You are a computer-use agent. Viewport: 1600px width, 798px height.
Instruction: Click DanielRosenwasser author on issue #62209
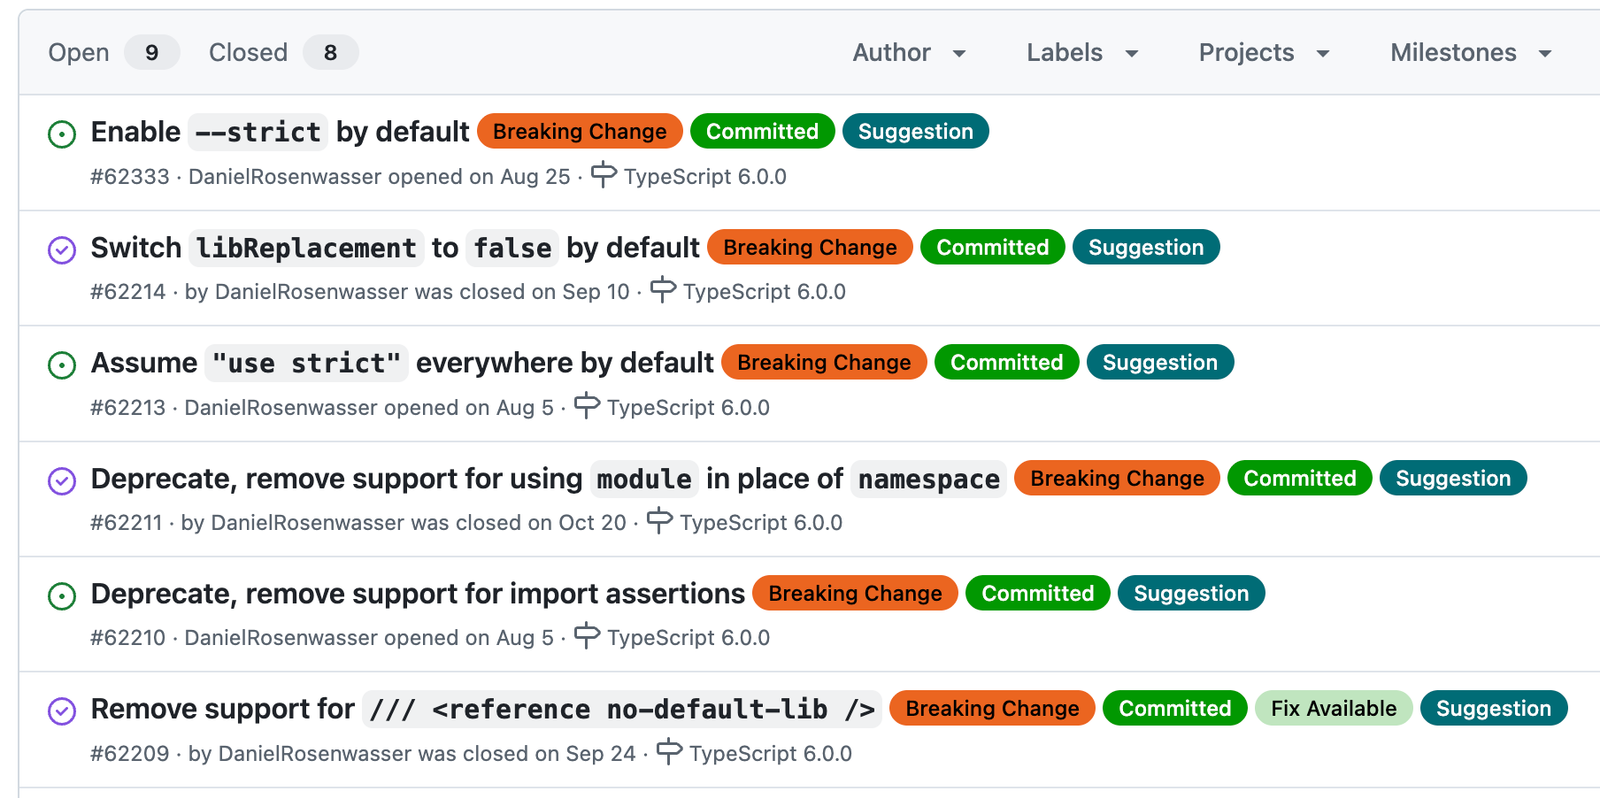[314, 754]
